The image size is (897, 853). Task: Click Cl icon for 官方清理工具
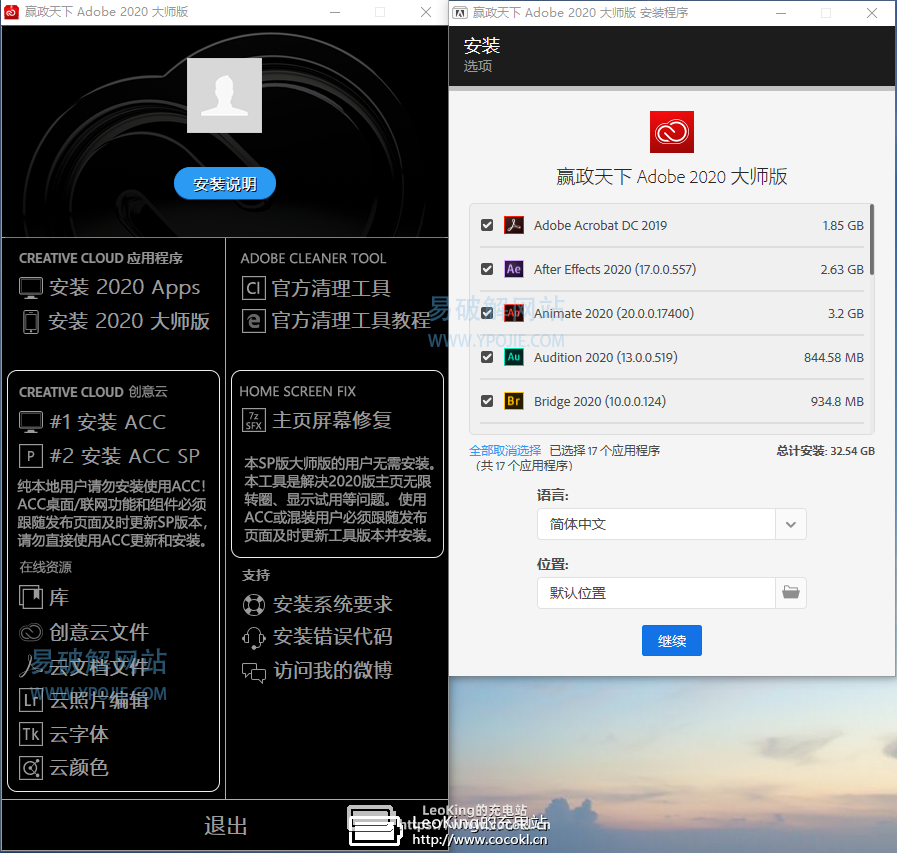[253, 288]
